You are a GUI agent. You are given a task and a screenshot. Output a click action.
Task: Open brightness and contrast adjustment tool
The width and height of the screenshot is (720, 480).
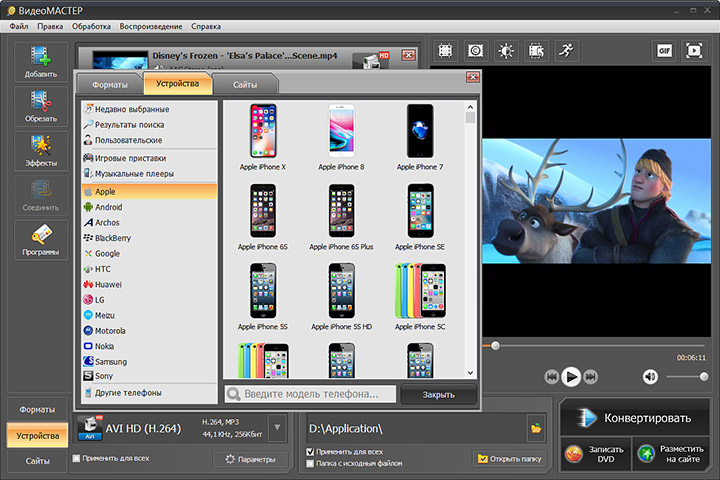tap(507, 50)
